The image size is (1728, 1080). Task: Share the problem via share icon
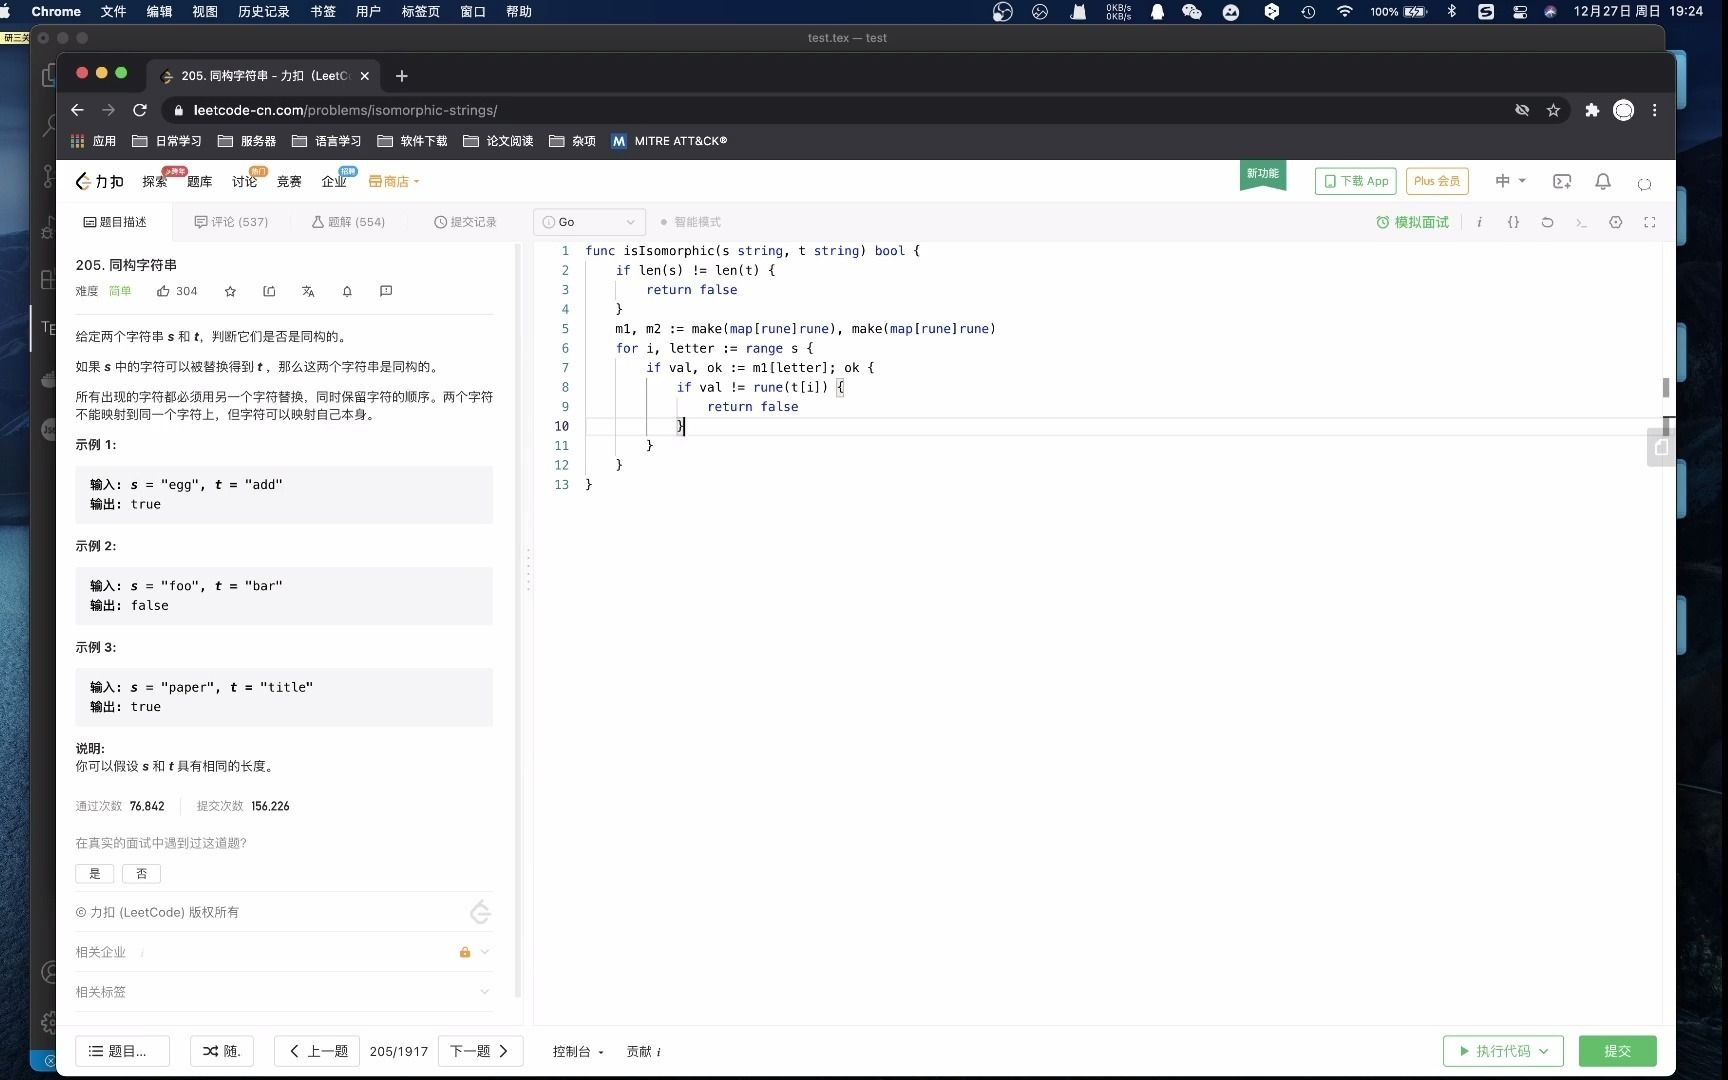[x=269, y=291]
